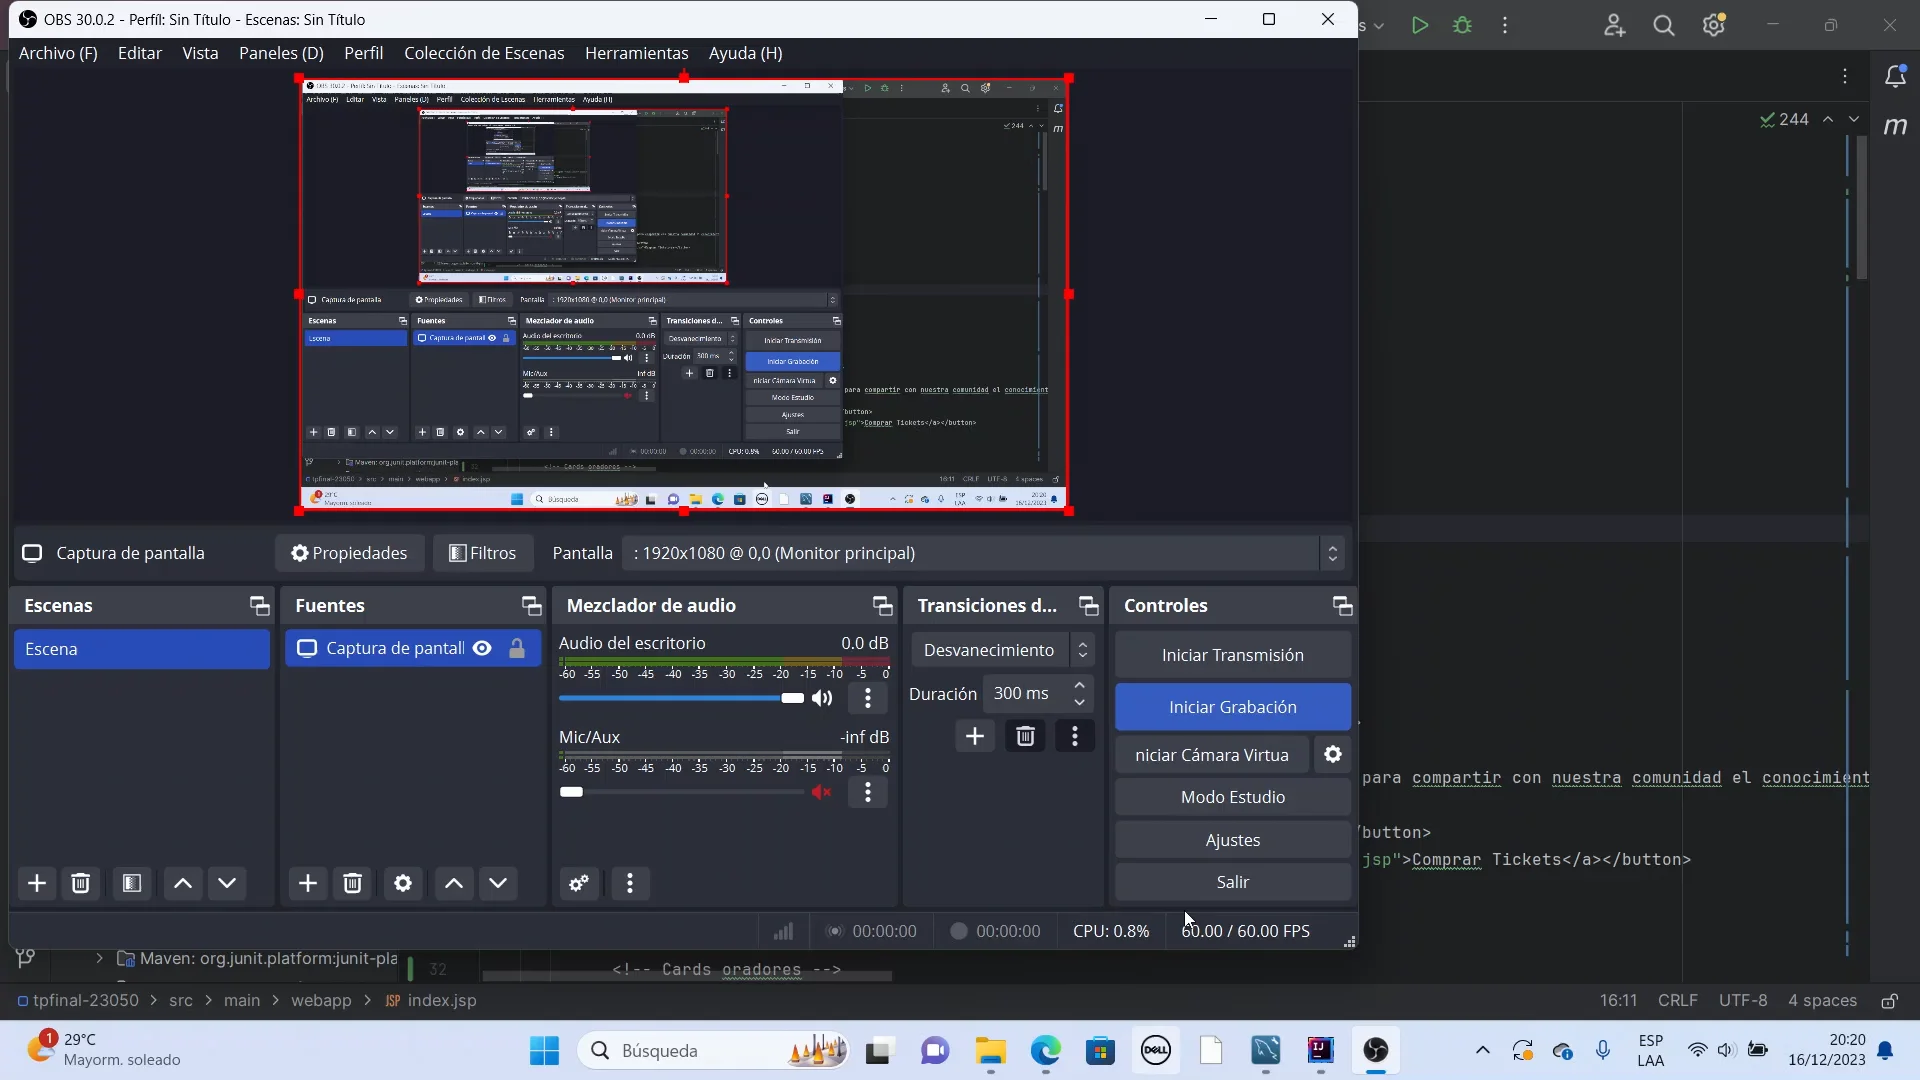Expand the Pantalla resolution selector

tap(1332, 552)
